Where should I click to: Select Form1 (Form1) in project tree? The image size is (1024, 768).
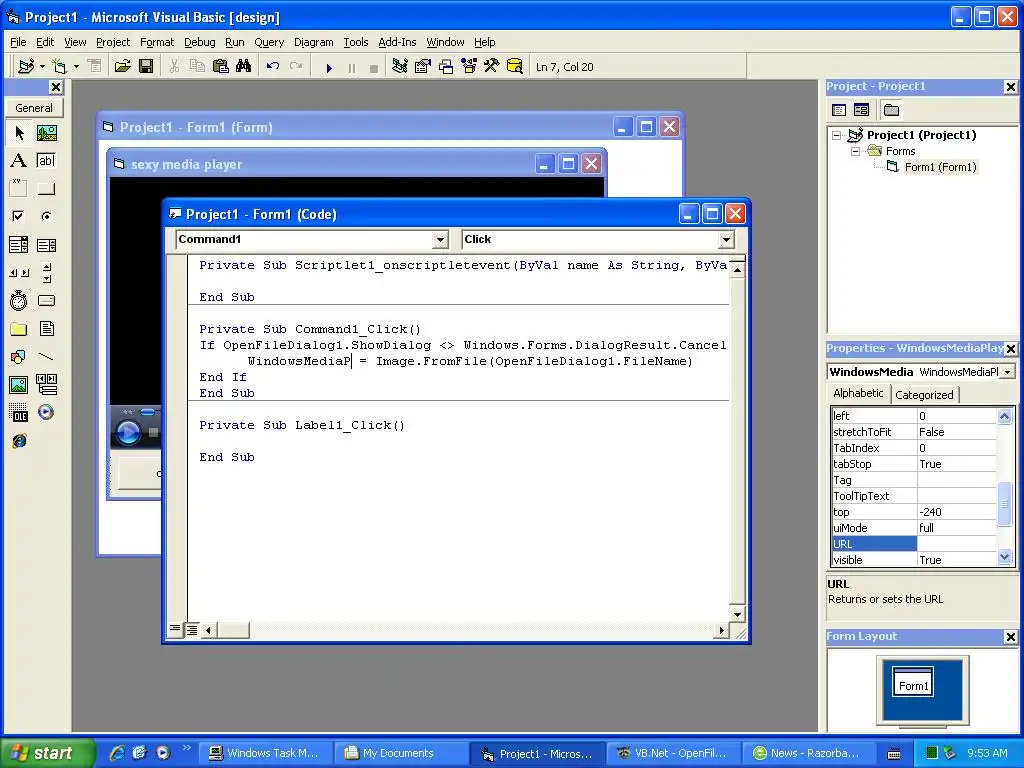[x=940, y=167]
